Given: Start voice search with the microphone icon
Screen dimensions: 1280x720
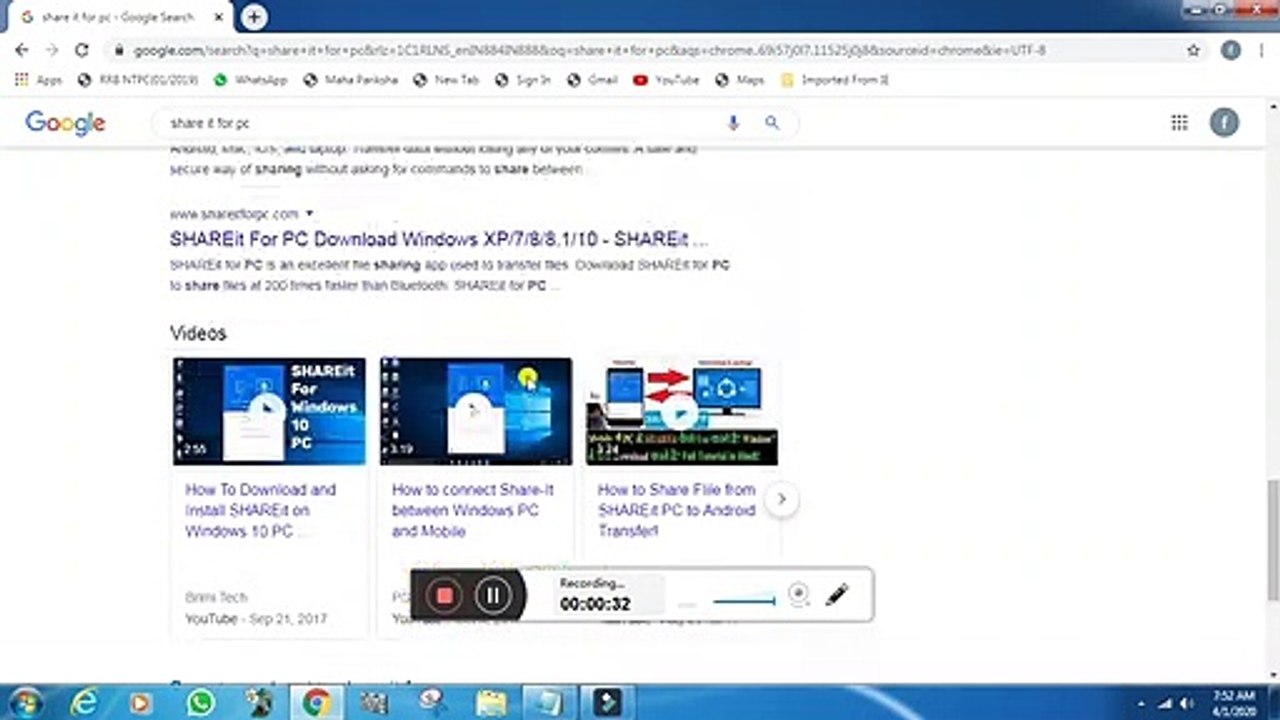Looking at the screenshot, I should tap(733, 123).
